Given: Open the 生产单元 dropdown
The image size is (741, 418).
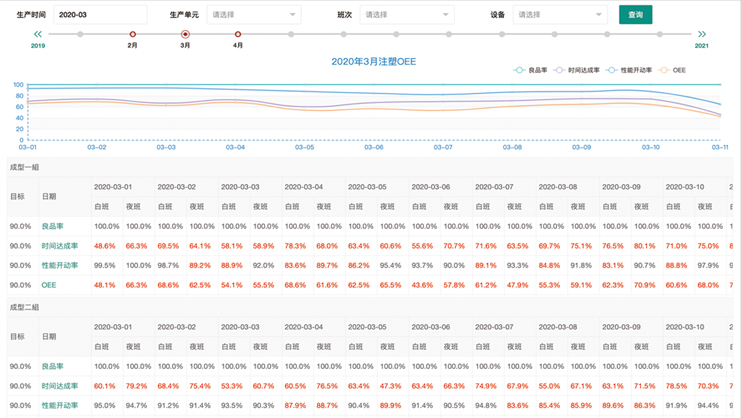Looking at the screenshot, I should [254, 15].
